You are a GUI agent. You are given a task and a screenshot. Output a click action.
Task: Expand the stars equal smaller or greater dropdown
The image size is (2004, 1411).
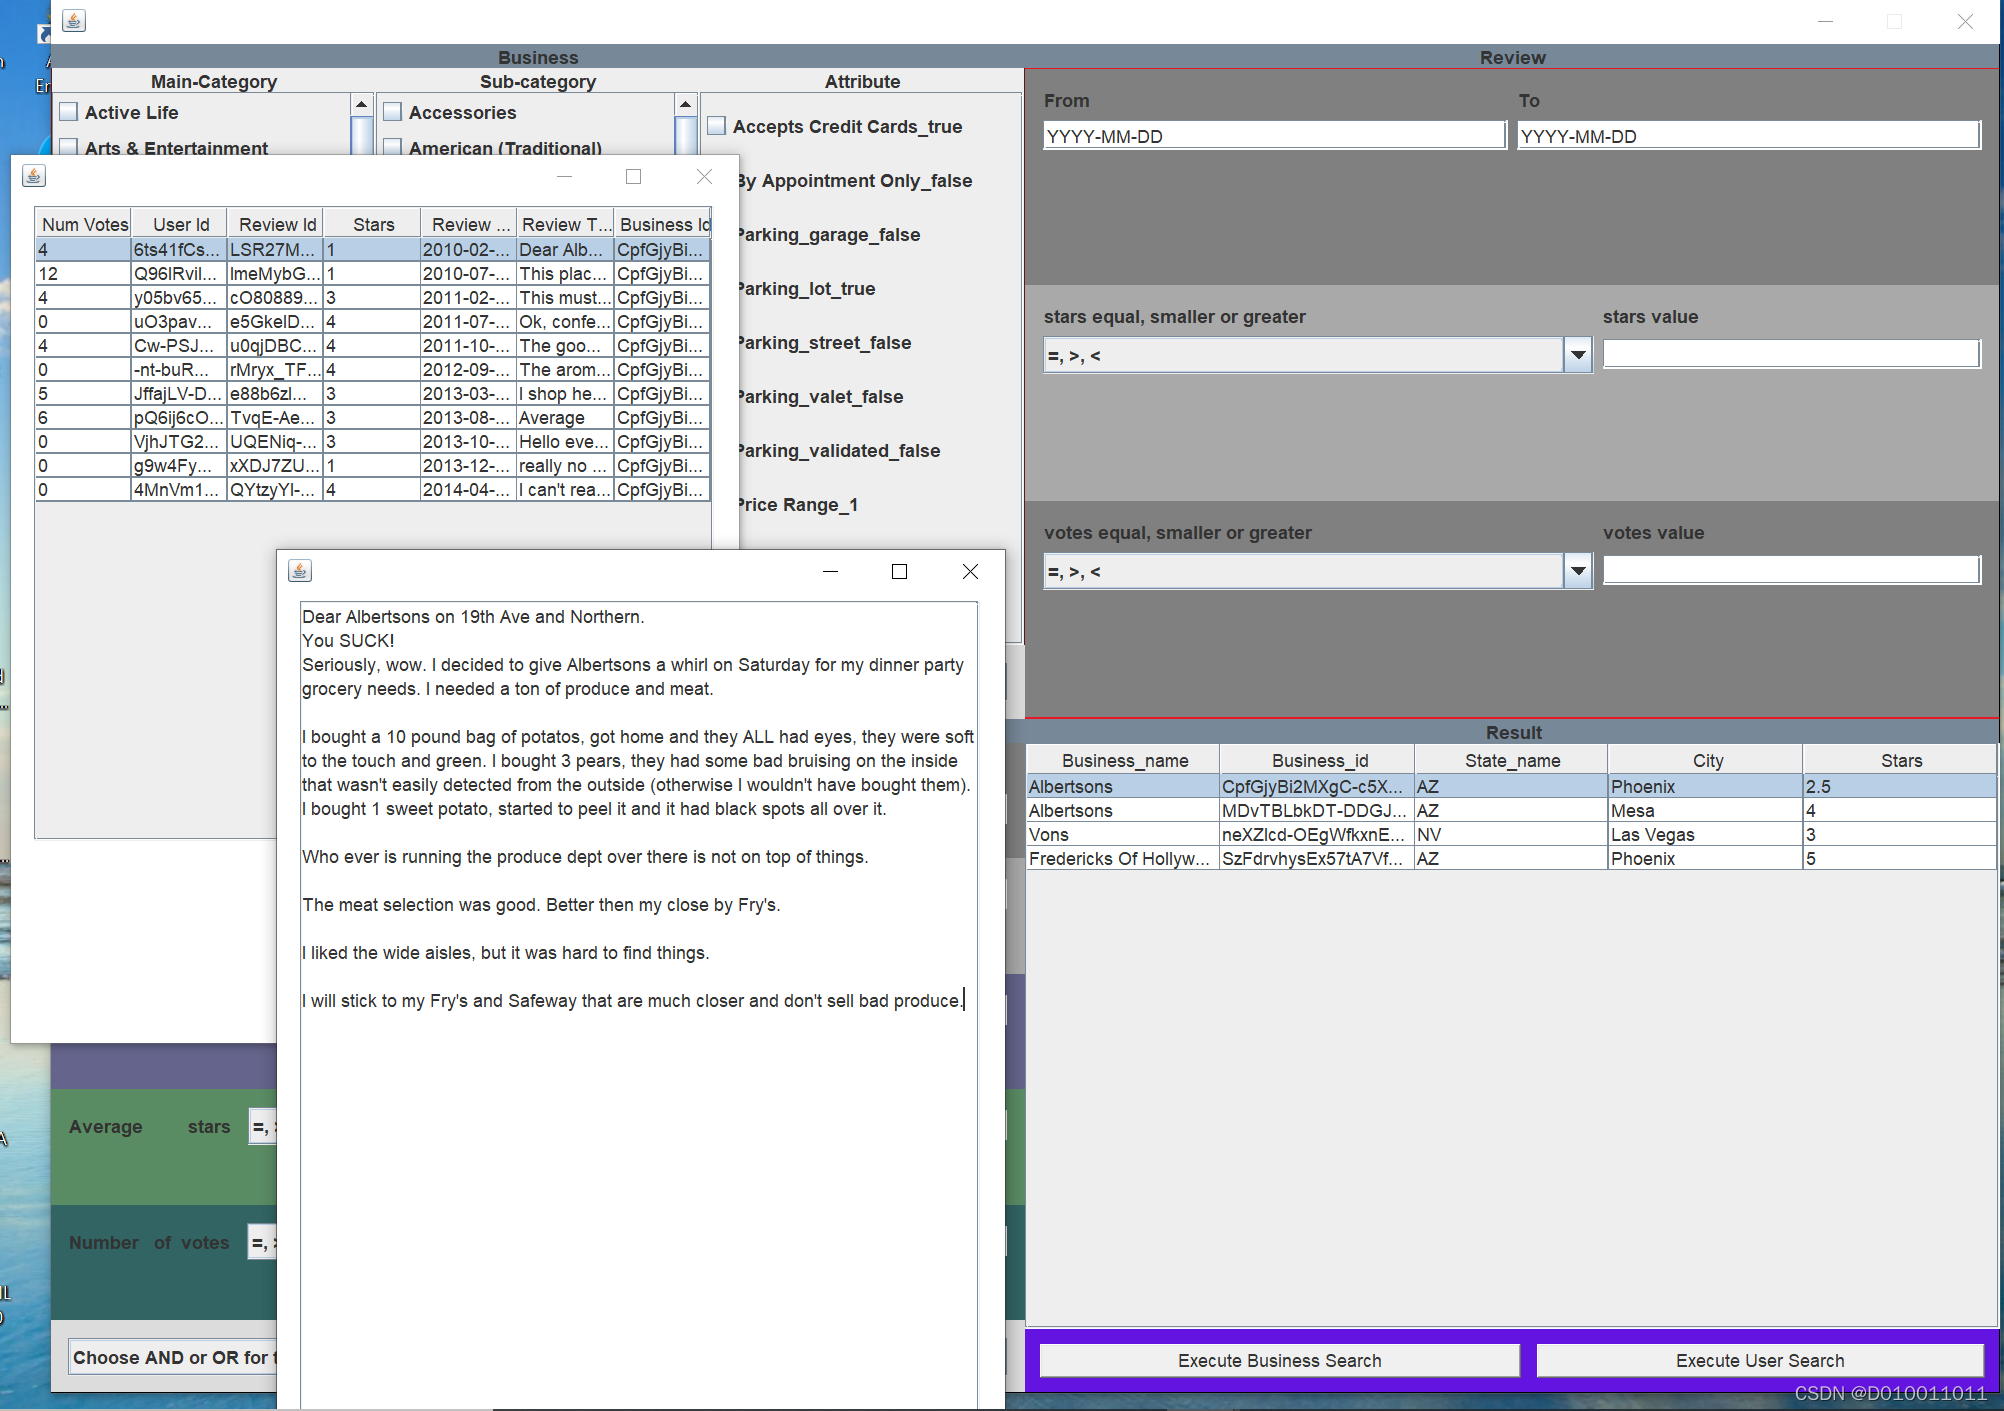[x=1578, y=354]
